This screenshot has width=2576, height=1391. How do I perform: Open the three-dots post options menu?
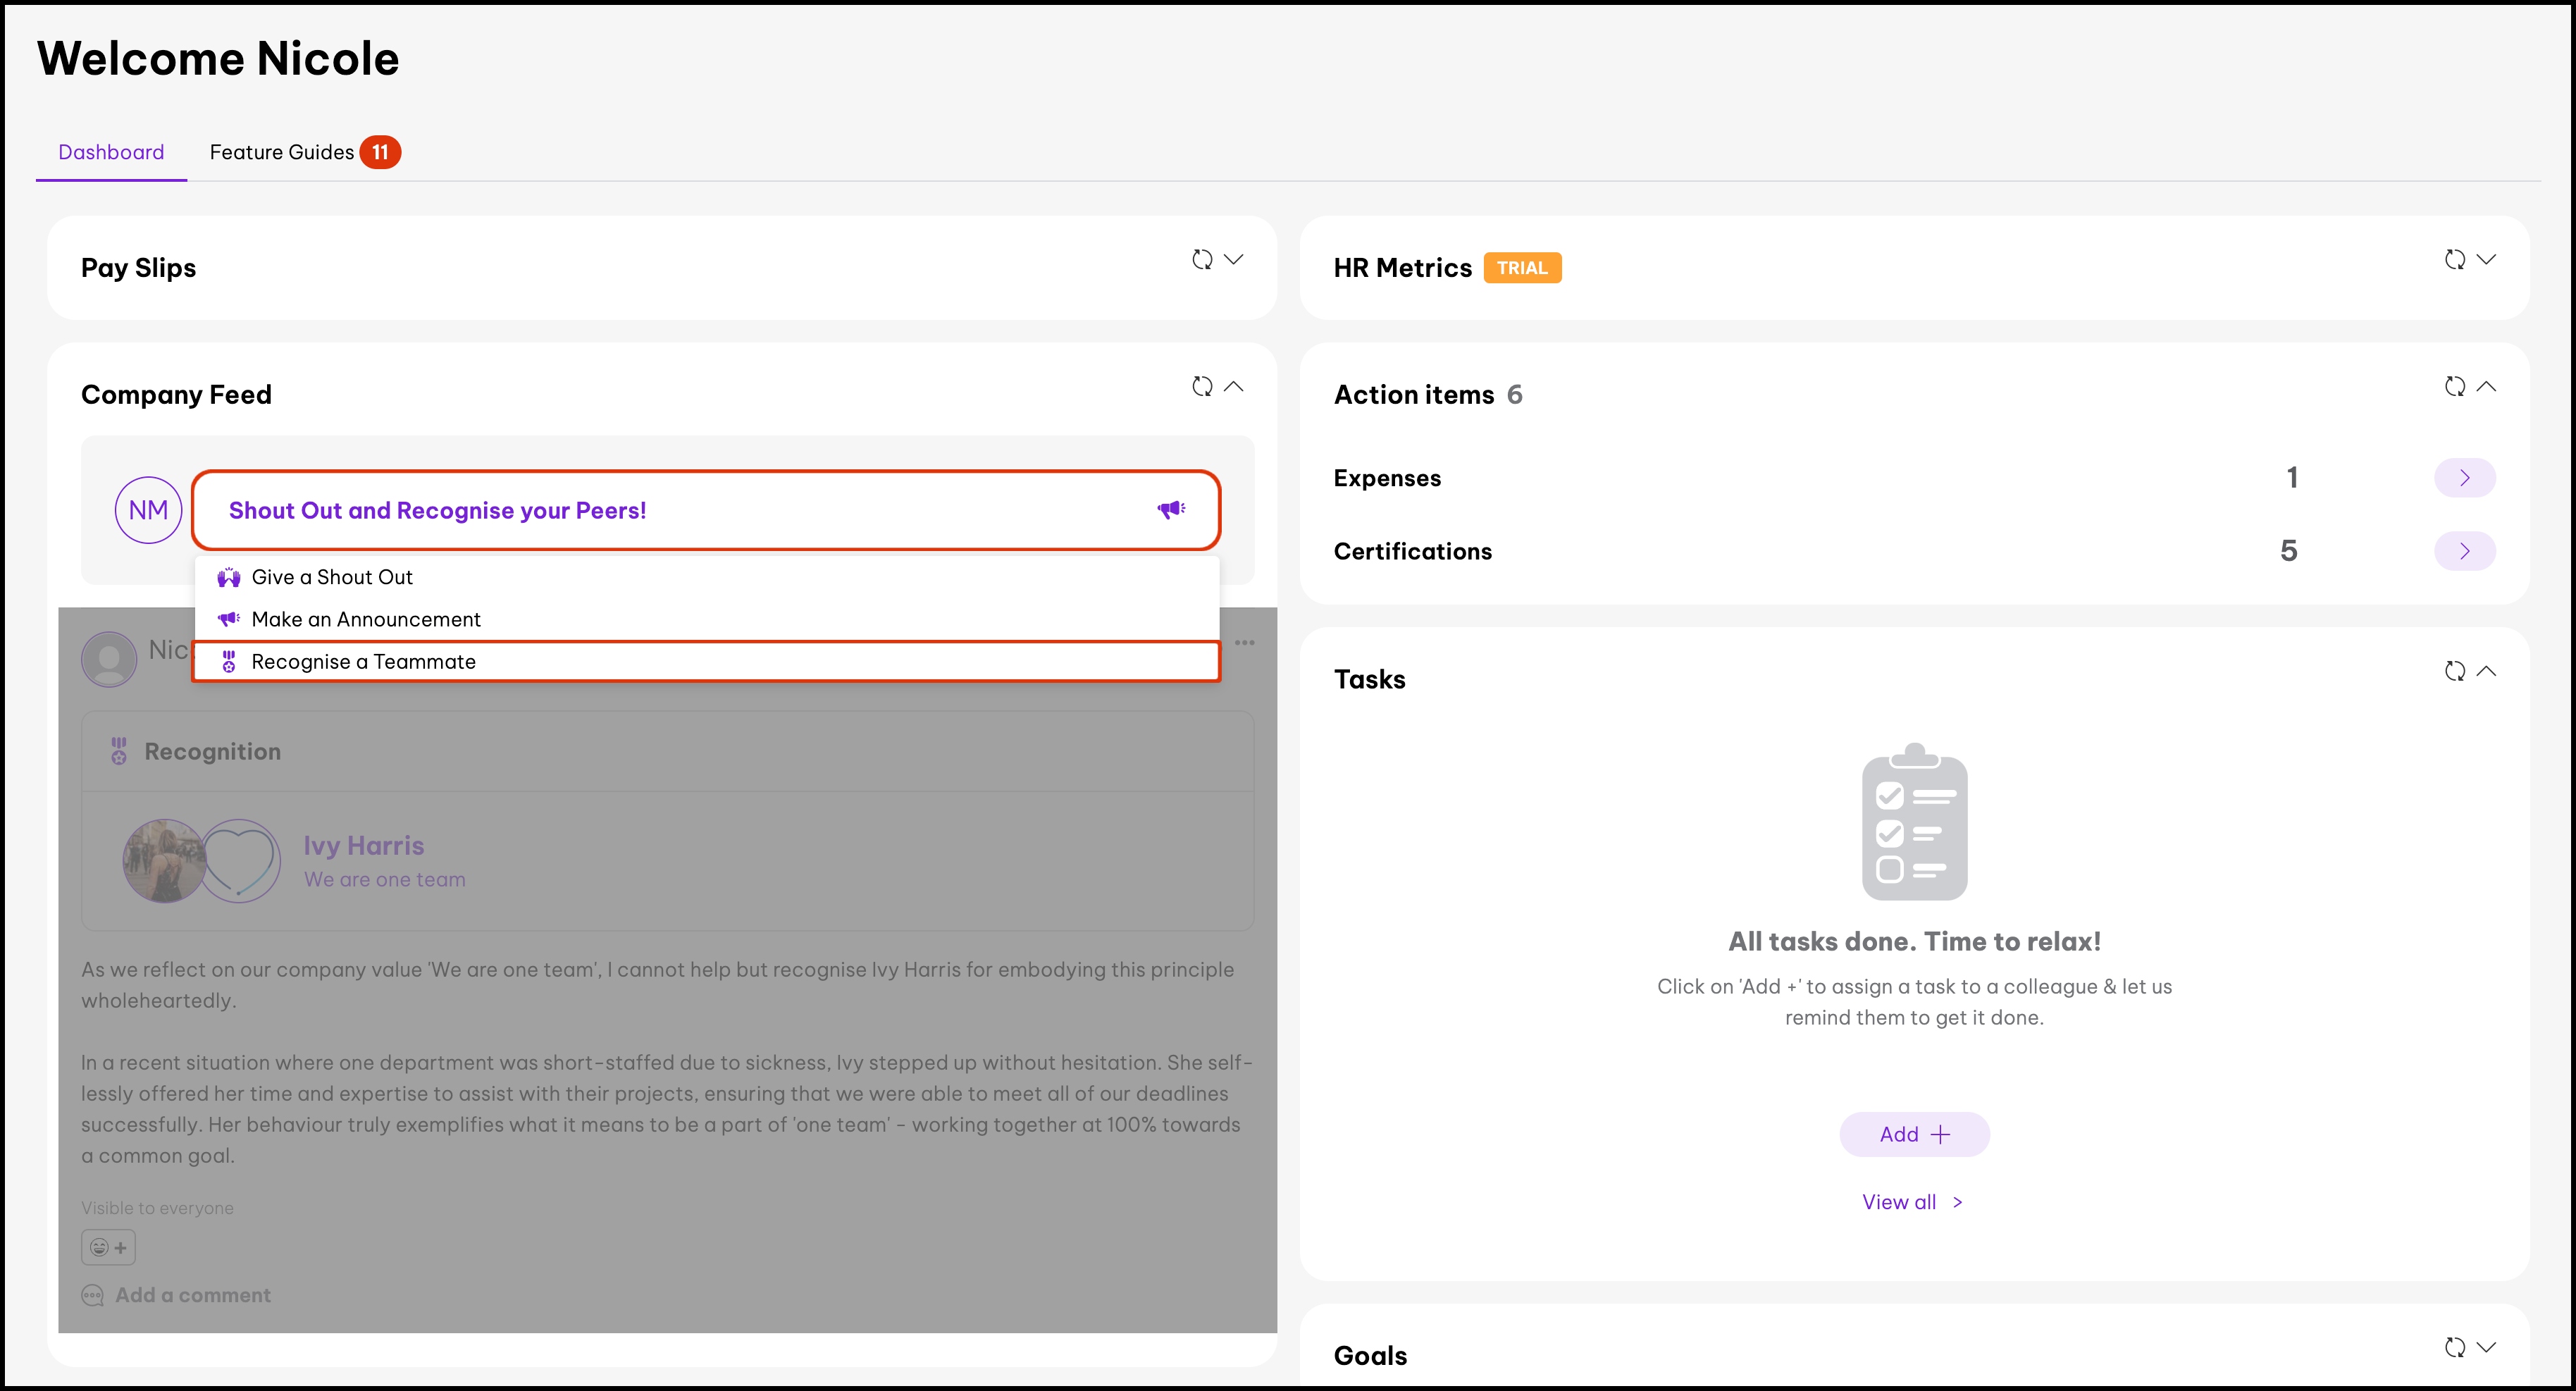(x=1244, y=643)
